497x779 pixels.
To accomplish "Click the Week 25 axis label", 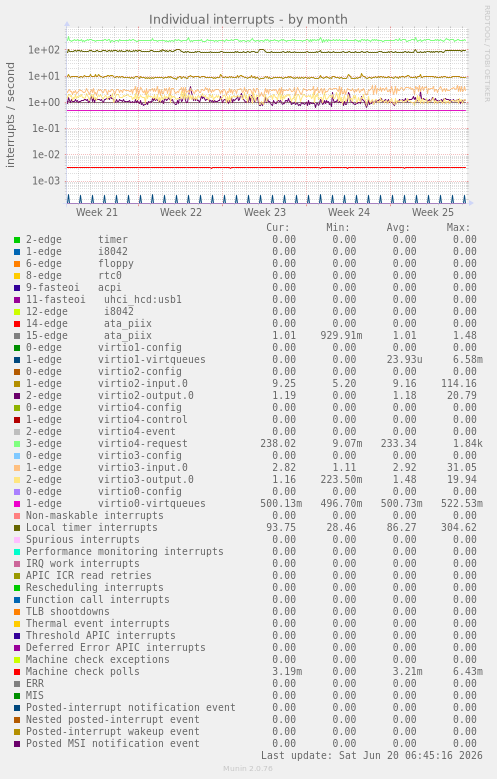I will tap(433, 212).
